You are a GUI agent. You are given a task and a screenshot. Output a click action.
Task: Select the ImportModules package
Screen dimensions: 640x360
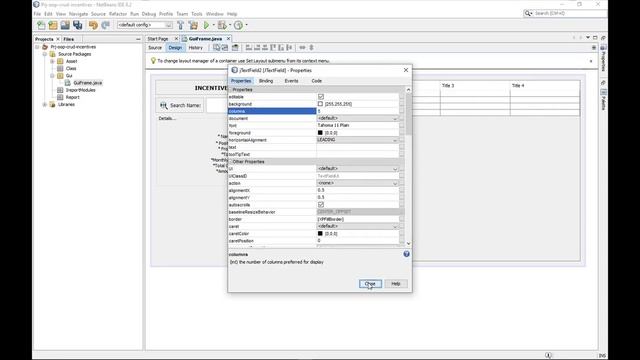pyautogui.click(x=81, y=90)
